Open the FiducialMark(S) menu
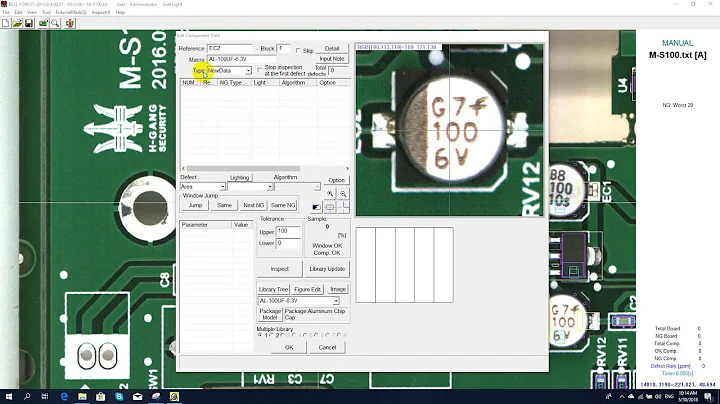The height and width of the screenshot is (404, 720). click(71, 12)
